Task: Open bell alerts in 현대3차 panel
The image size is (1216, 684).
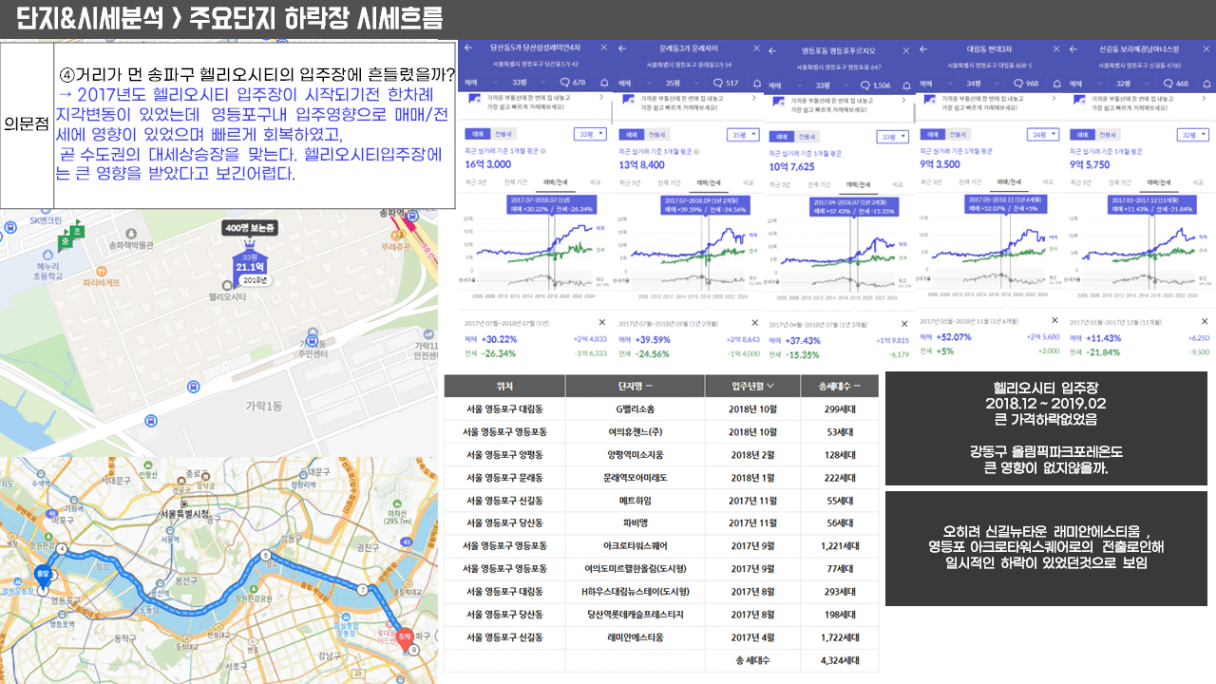Action: (x=1056, y=83)
